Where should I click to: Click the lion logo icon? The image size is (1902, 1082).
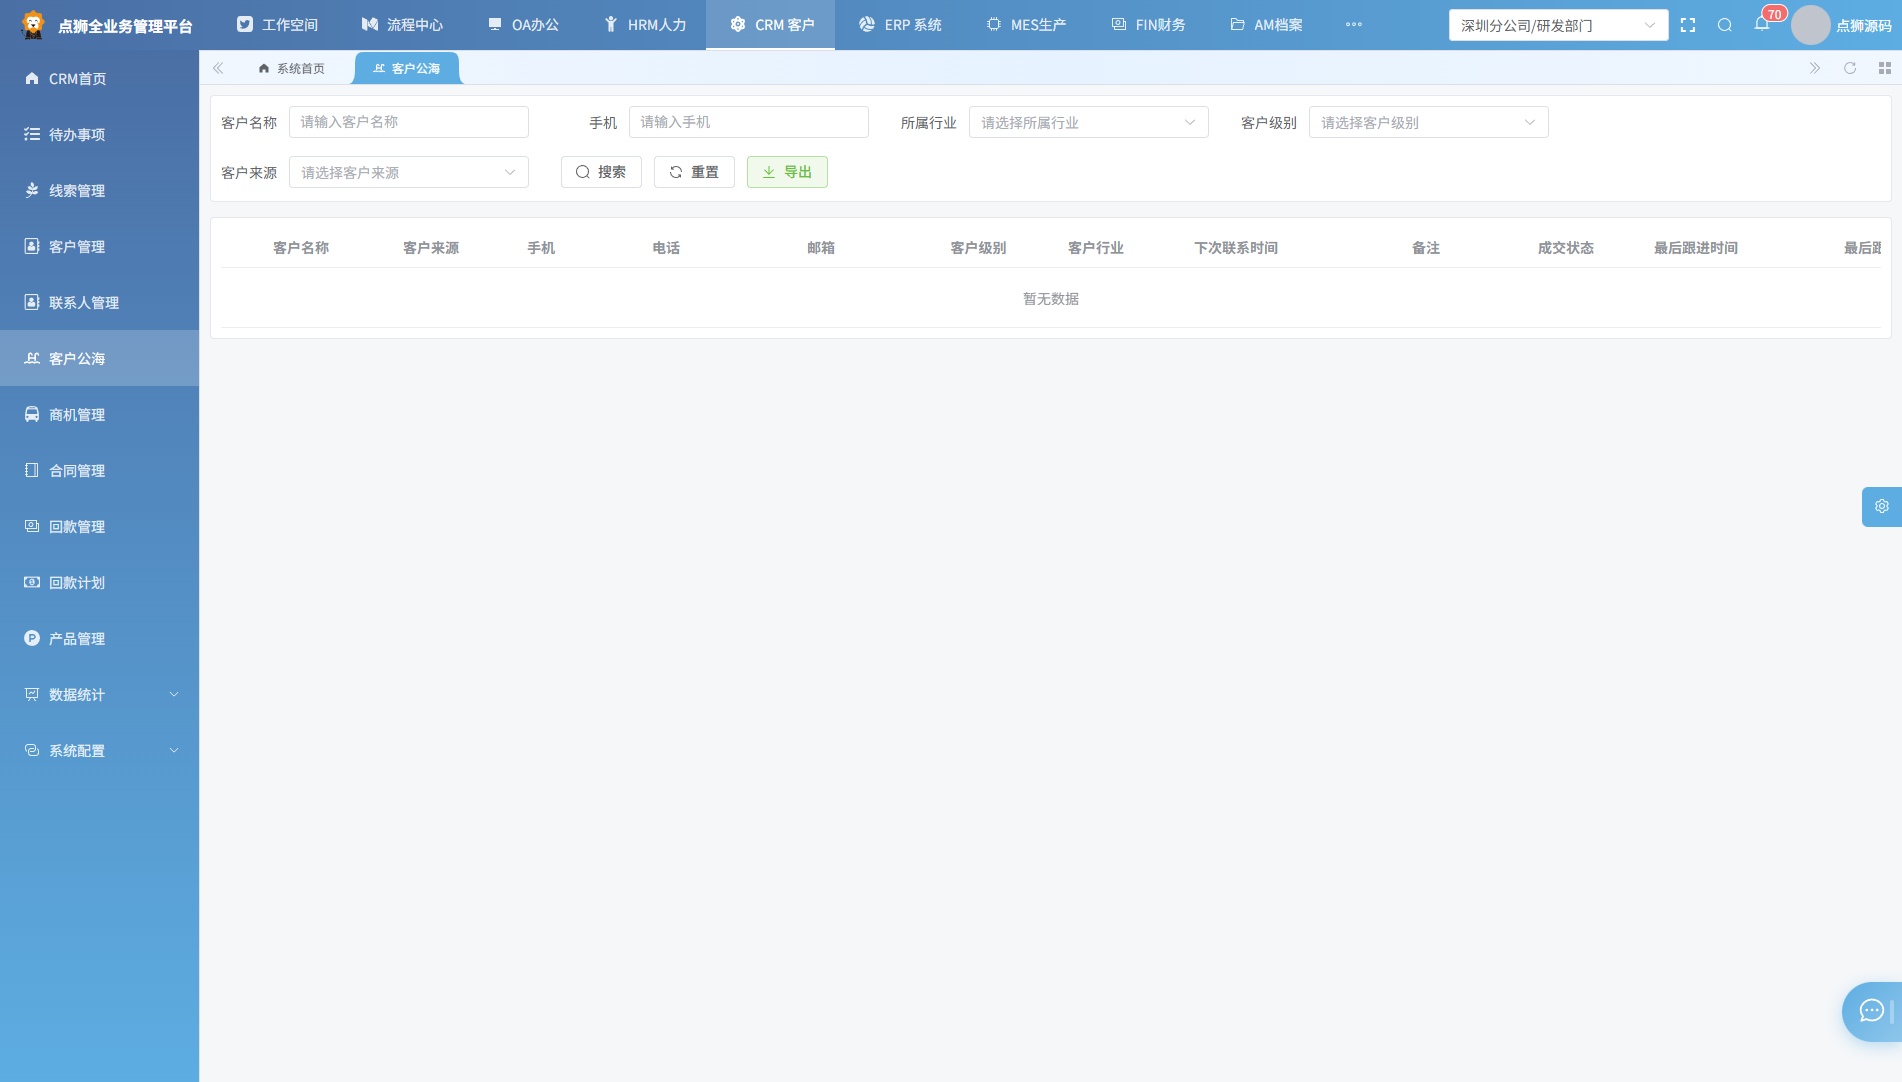33,25
